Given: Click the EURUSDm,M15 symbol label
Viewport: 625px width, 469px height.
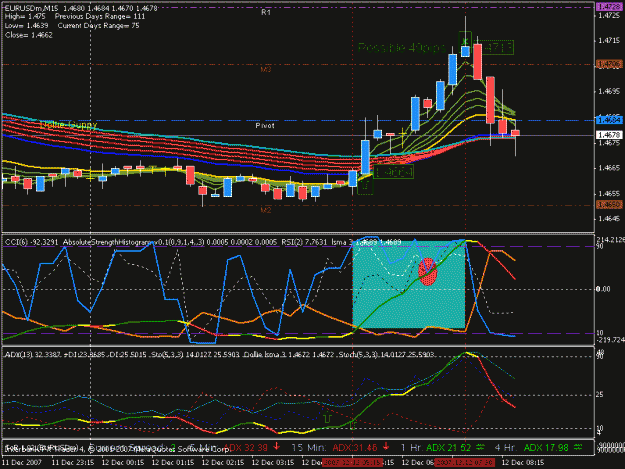Looking at the screenshot, I should tap(31, 8).
